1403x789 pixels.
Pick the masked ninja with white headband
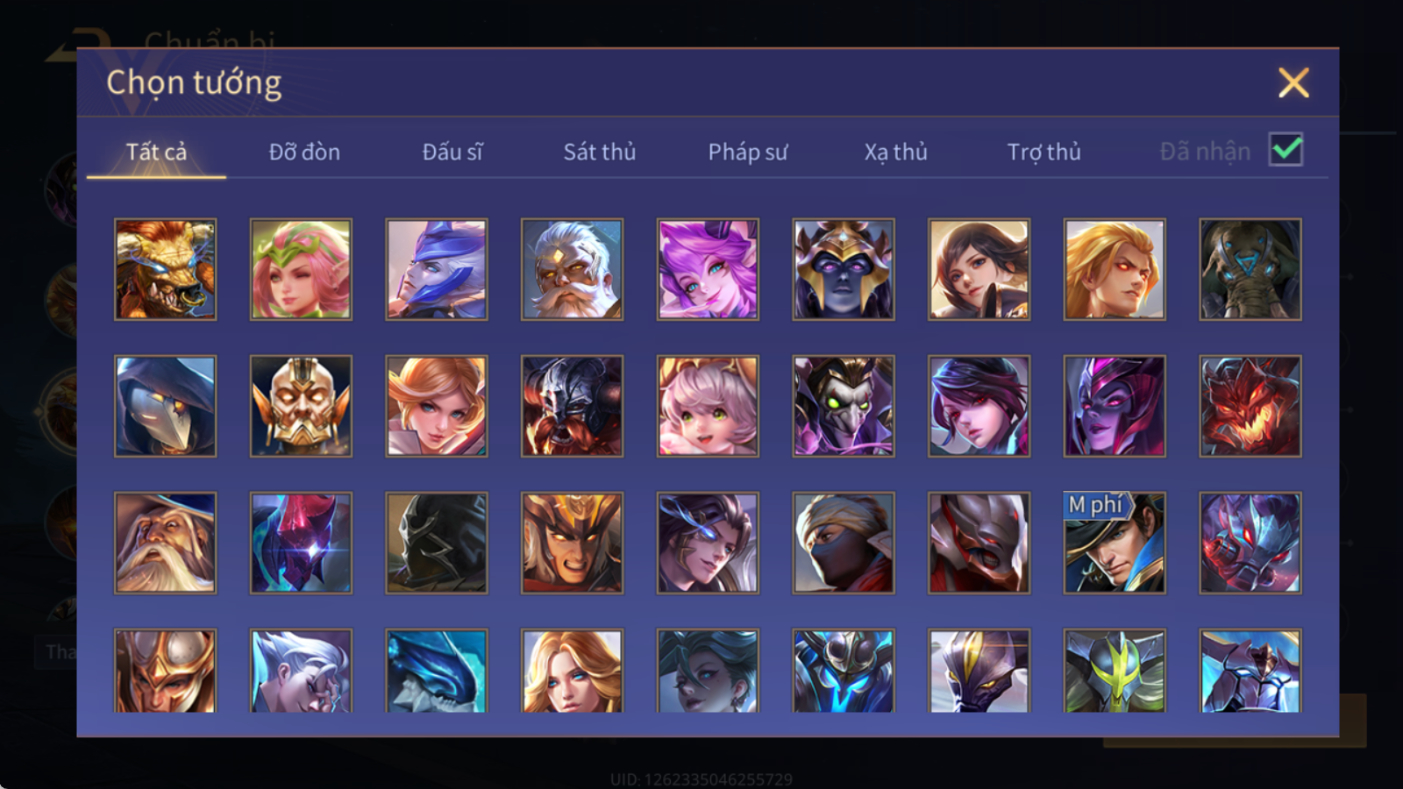844,543
